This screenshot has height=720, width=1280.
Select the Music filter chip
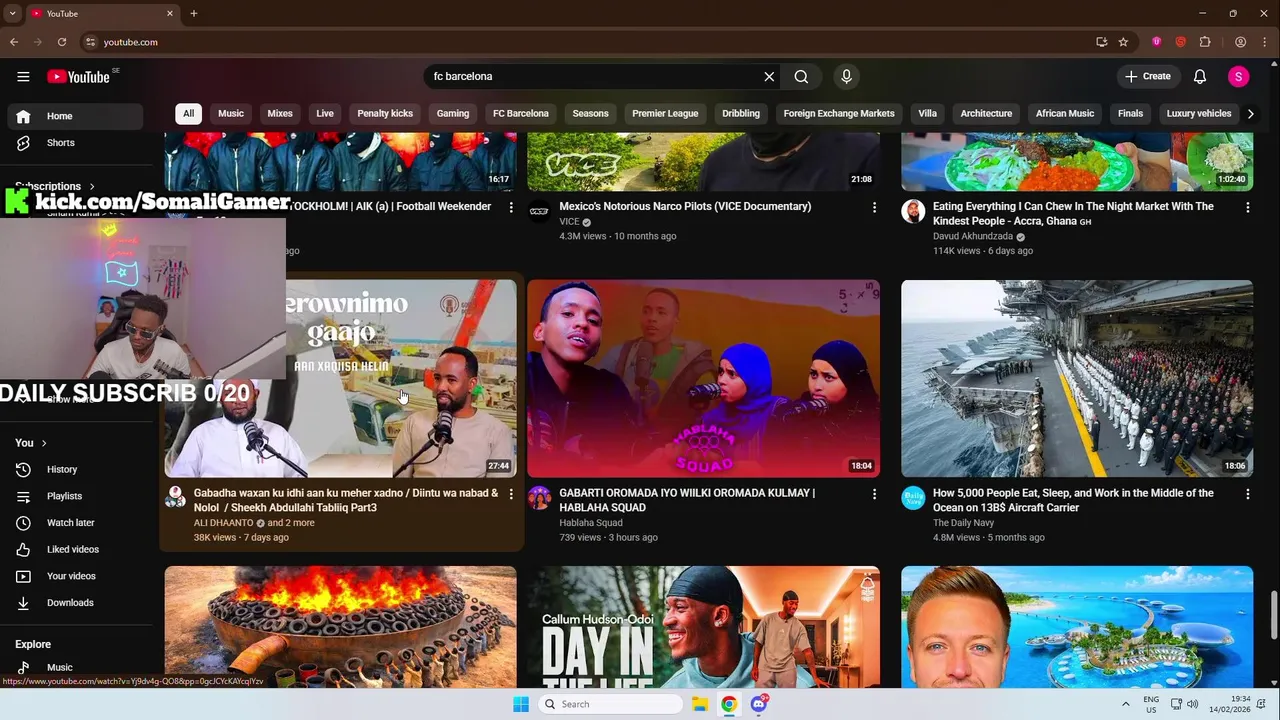(231, 114)
